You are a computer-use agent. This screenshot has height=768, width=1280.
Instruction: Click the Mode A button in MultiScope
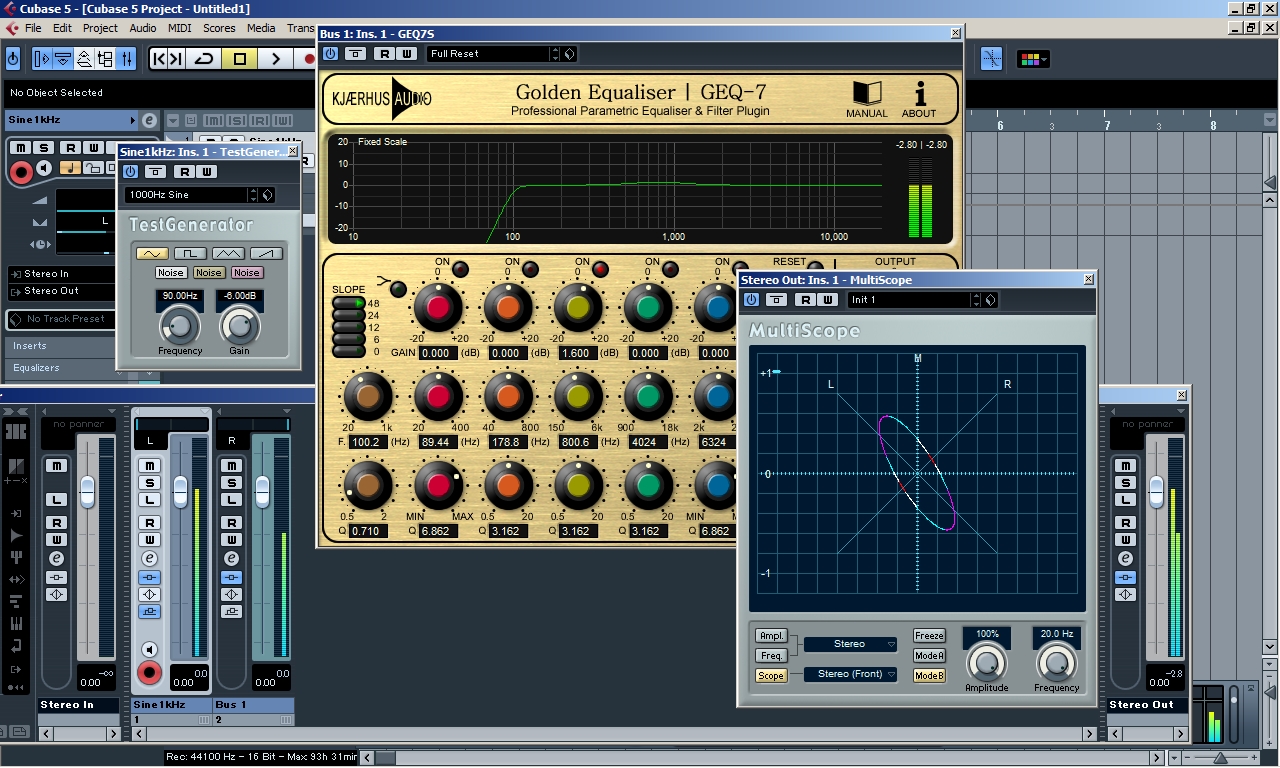tap(930, 656)
